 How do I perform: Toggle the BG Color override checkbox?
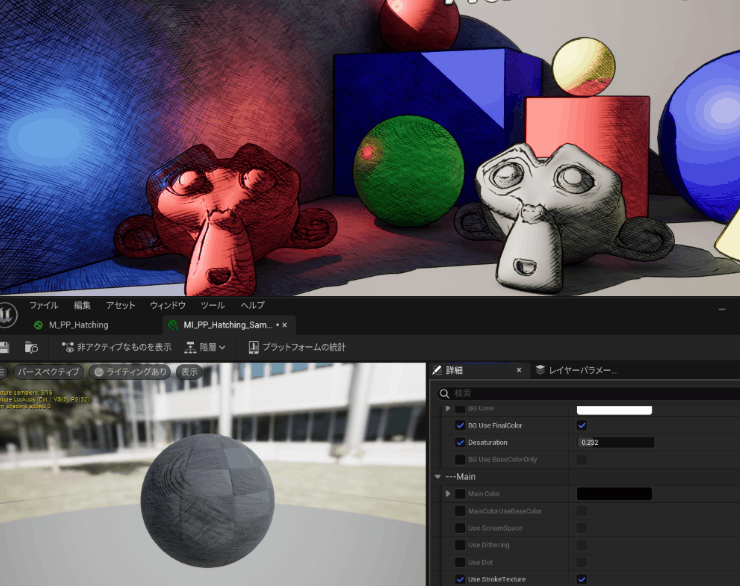pos(460,409)
